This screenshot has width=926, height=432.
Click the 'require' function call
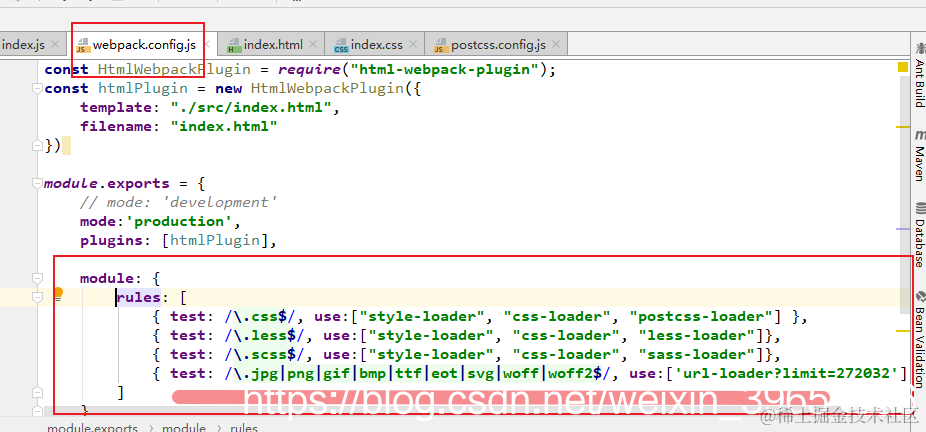(309, 70)
